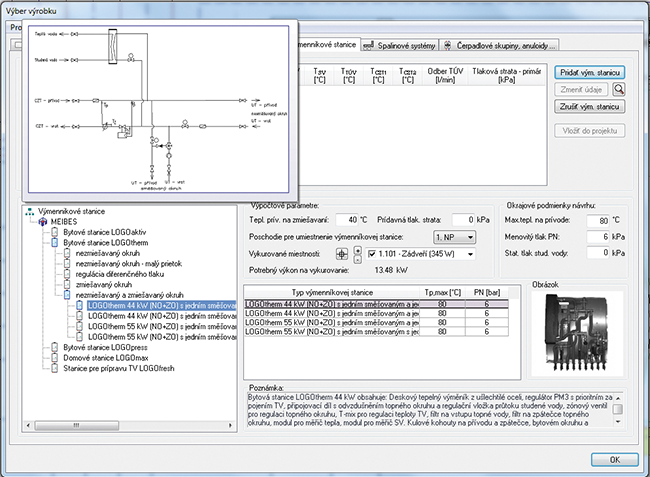
Task: Click icon beside regulácia diferenčného tlaku
Action: point(67,274)
